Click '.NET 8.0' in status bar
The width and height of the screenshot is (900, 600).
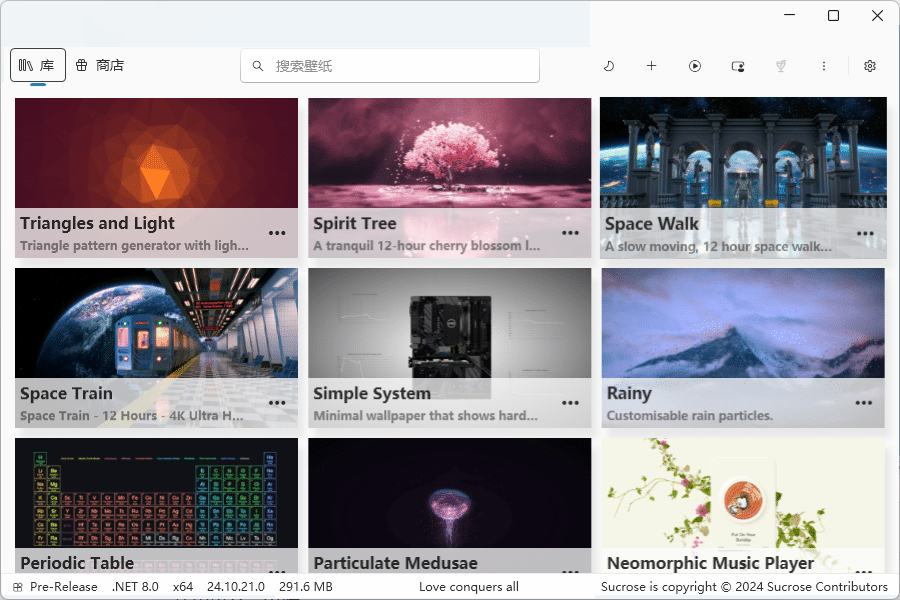pyautogui.click(x=135, y=587)
